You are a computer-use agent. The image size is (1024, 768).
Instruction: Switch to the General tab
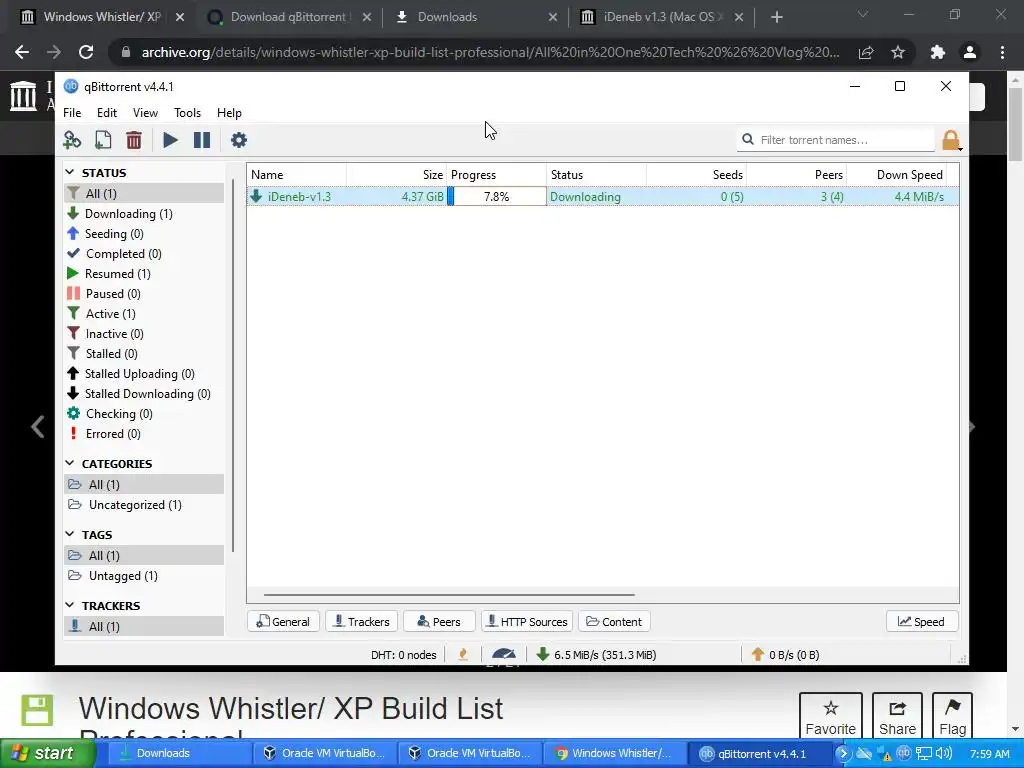(283, 621)
